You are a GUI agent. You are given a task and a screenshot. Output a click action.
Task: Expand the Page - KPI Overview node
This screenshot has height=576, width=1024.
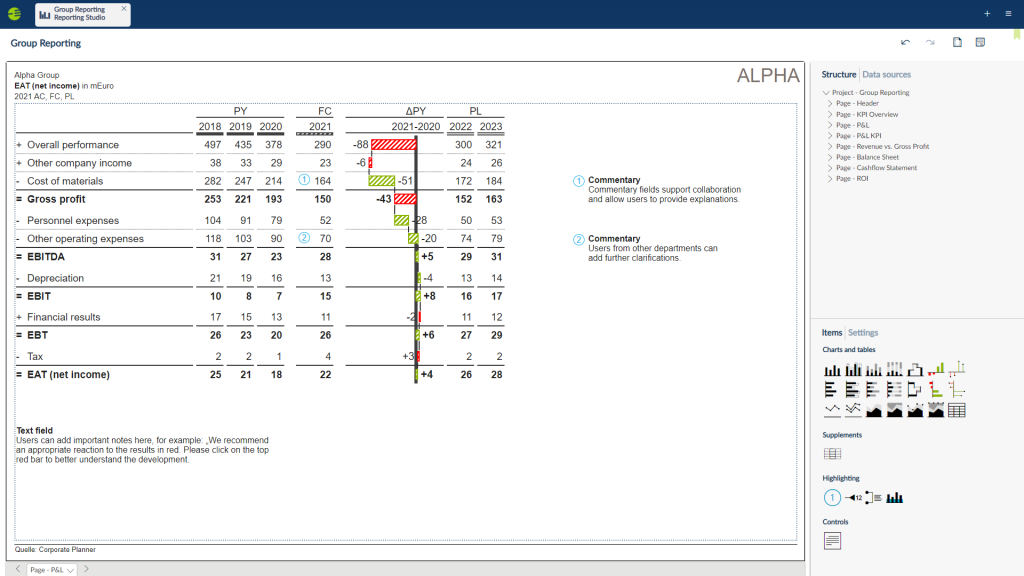pyautogui.click(x=829, y=114)
